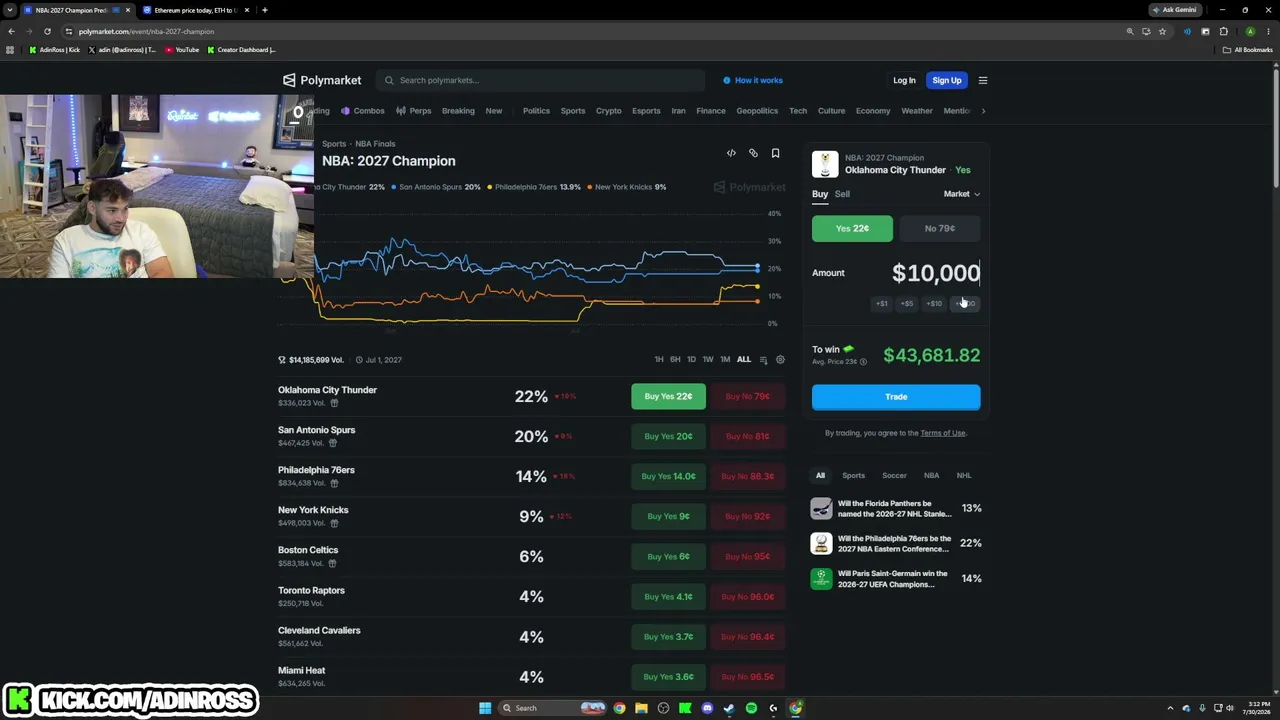This screenshot has width=1280, height=720.
Task: Set chart range to 1M
Action: pos(725,360)
